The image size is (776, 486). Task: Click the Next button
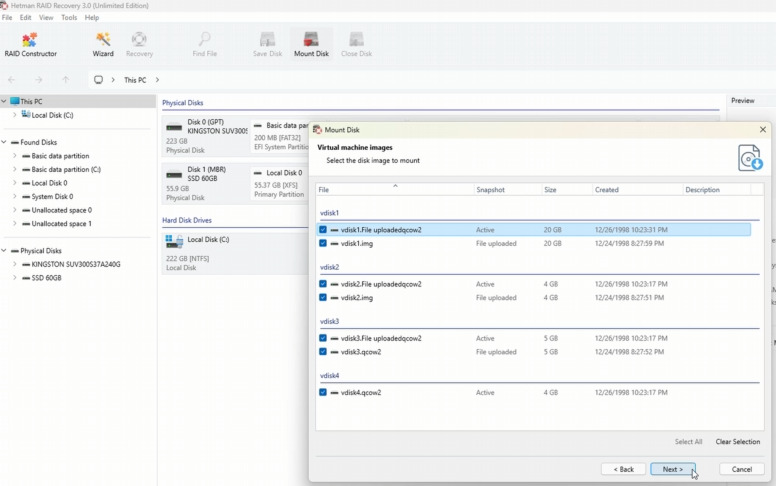(673, 469)
